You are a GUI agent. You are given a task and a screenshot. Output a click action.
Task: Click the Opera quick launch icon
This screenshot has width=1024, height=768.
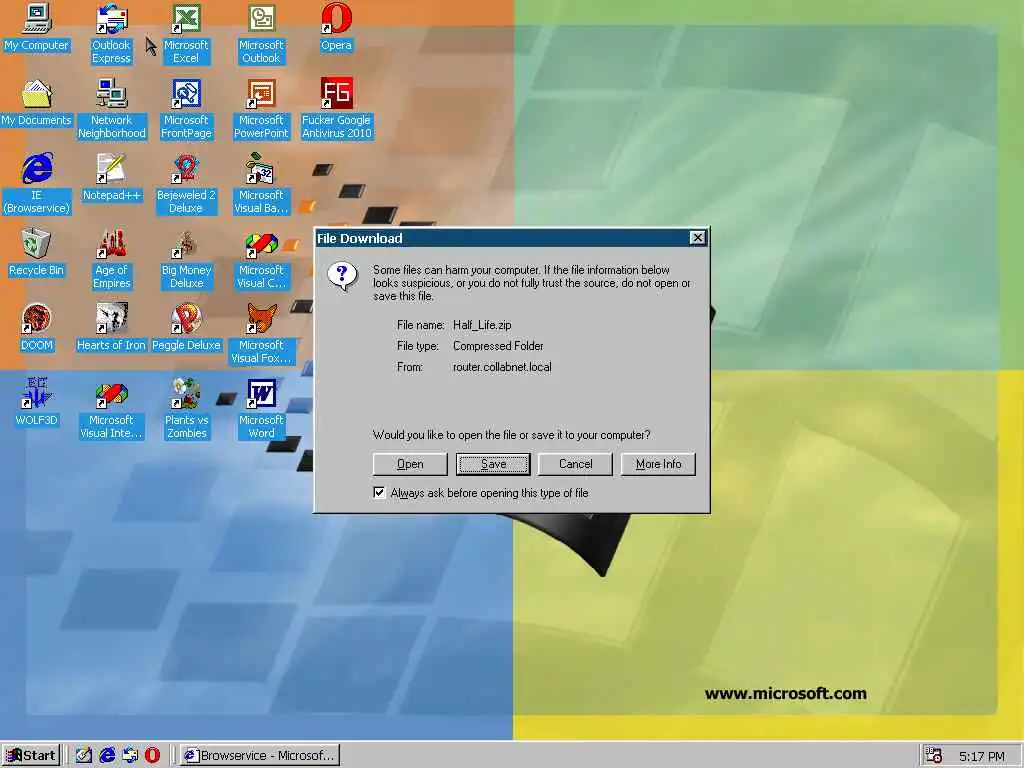[152, 756]
